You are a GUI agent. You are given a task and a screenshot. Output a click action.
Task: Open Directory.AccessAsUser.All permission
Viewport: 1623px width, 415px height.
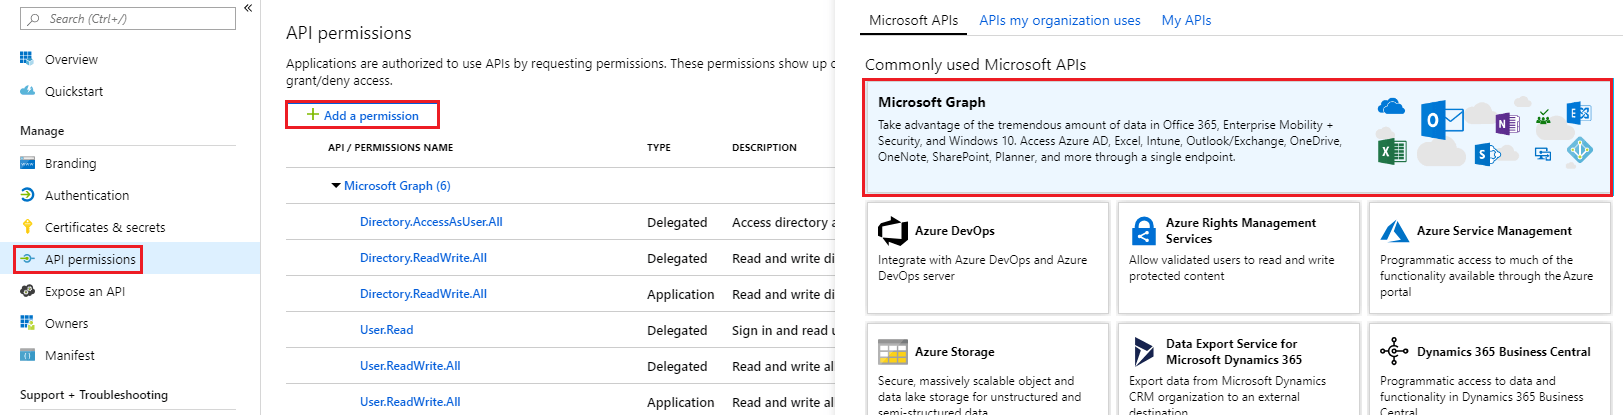[x=431, y=222]
